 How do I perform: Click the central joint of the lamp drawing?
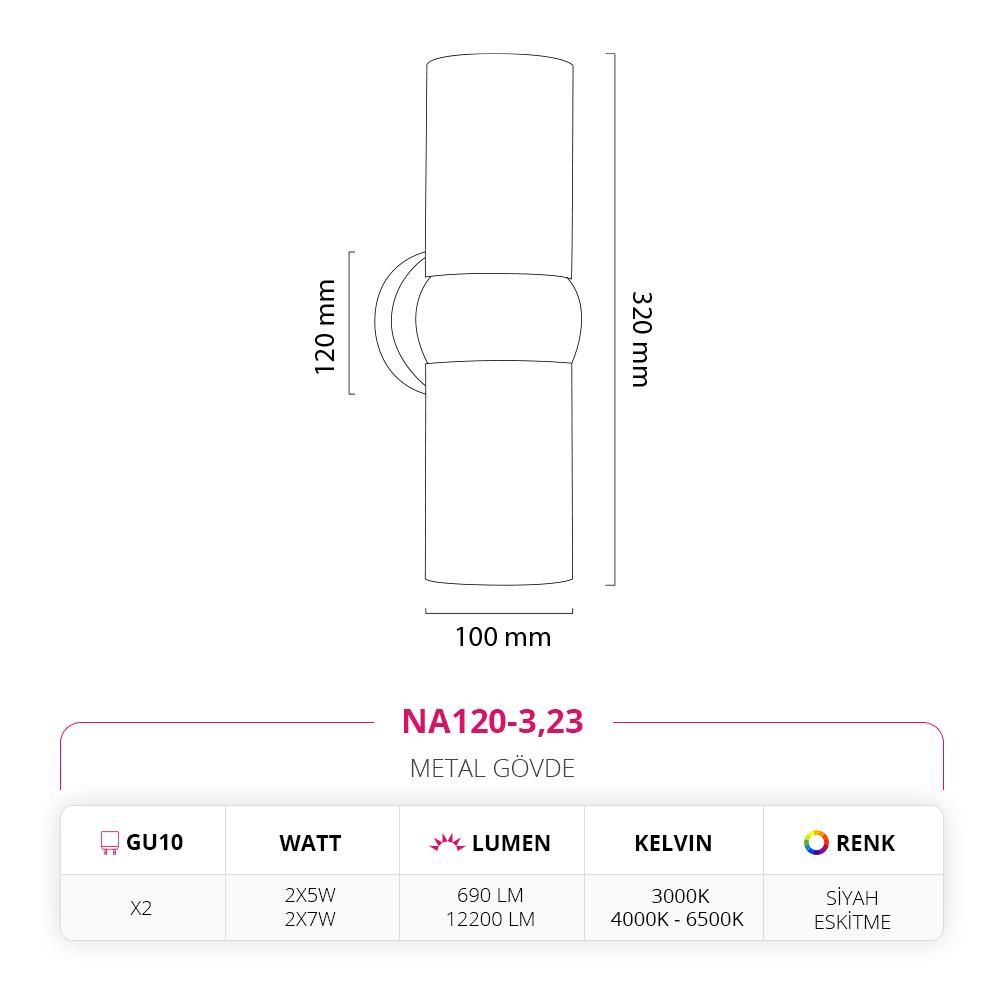[498, 319]
